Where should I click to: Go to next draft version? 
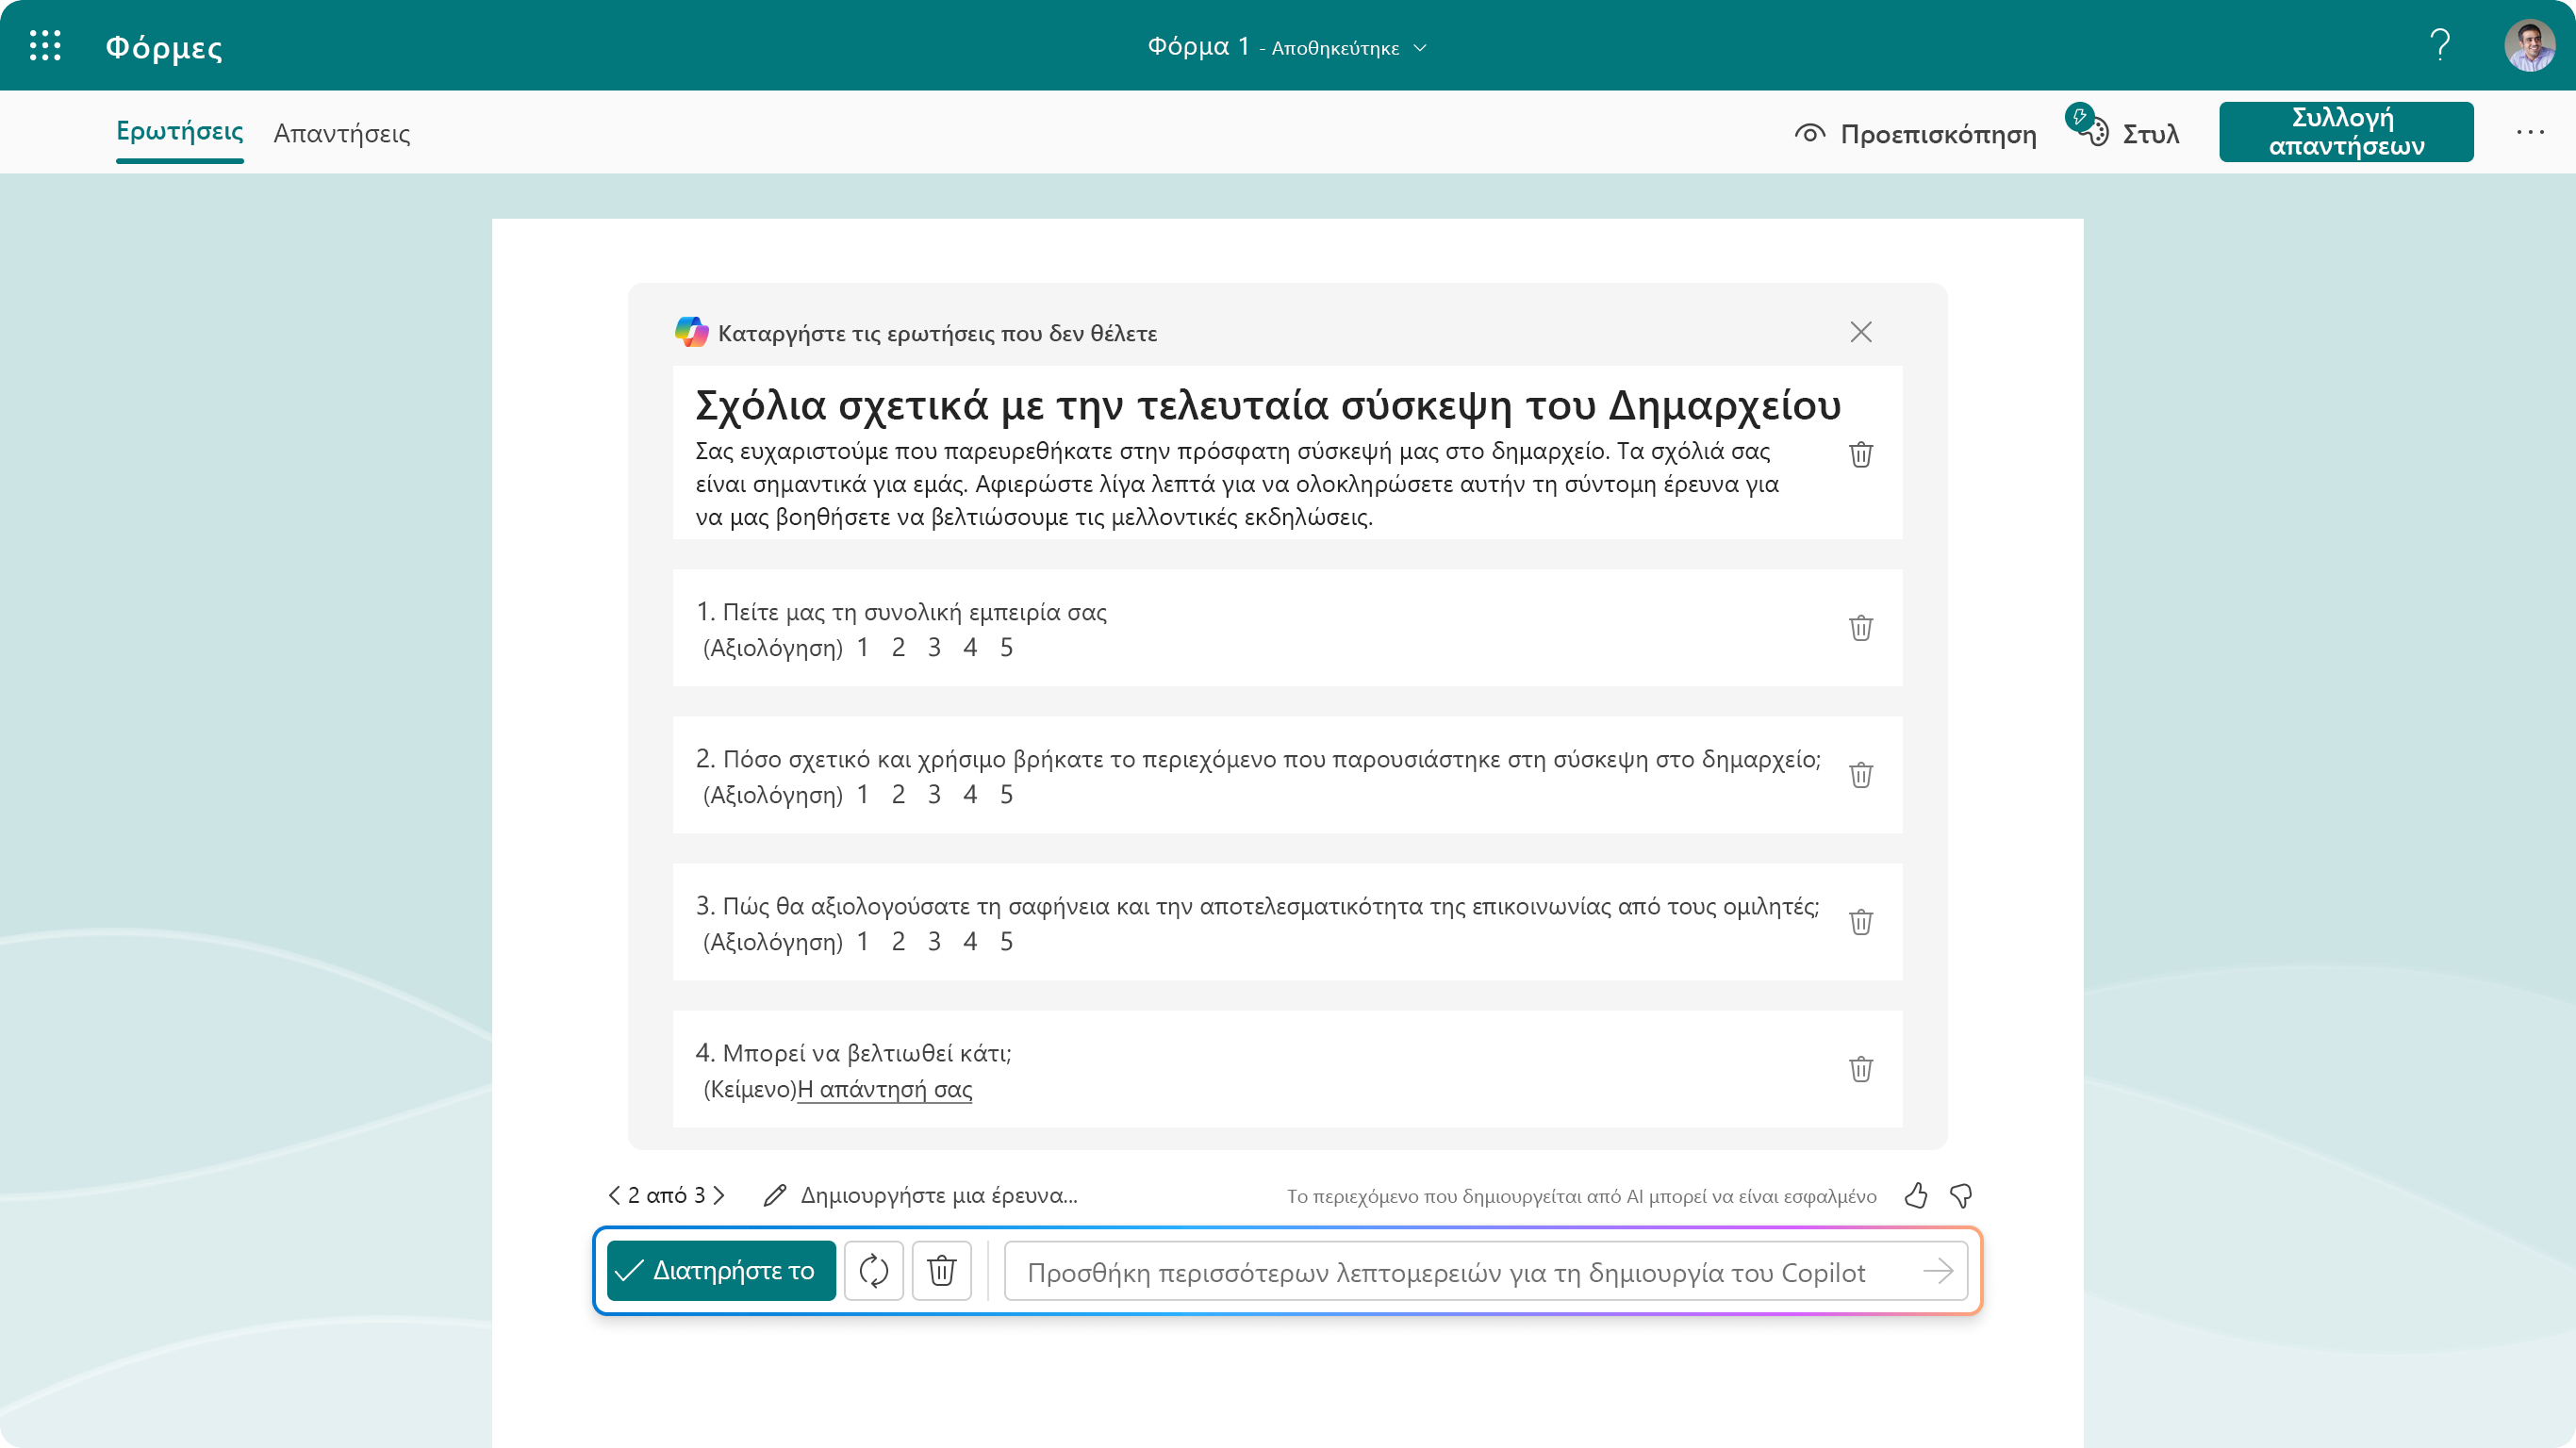pyautogui.click(x=719, y=1196)
